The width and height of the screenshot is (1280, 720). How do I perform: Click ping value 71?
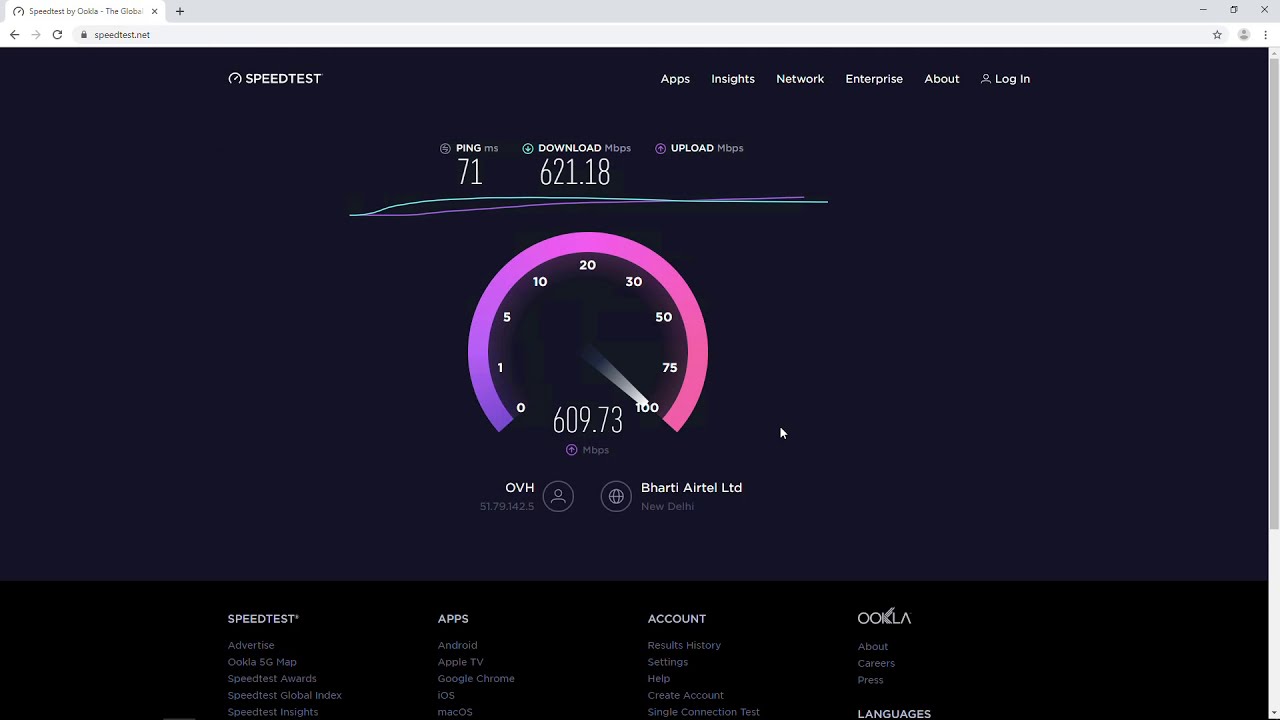[x=470, y=172]
